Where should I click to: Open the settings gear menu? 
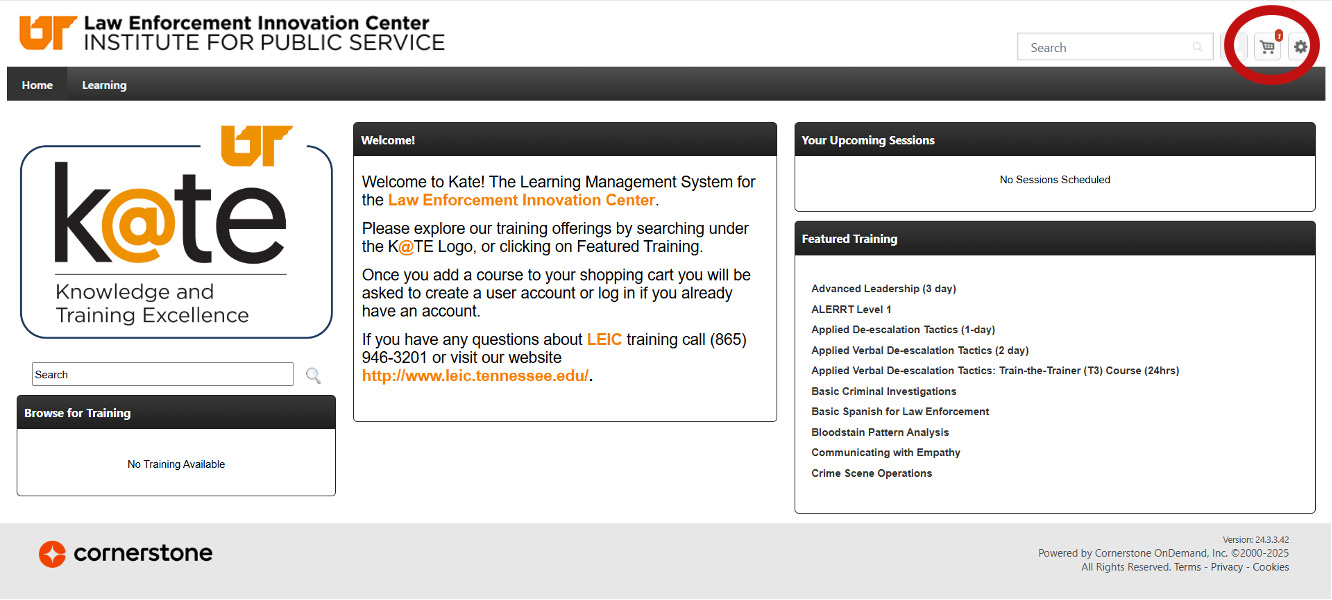[x=1300, y=47]
